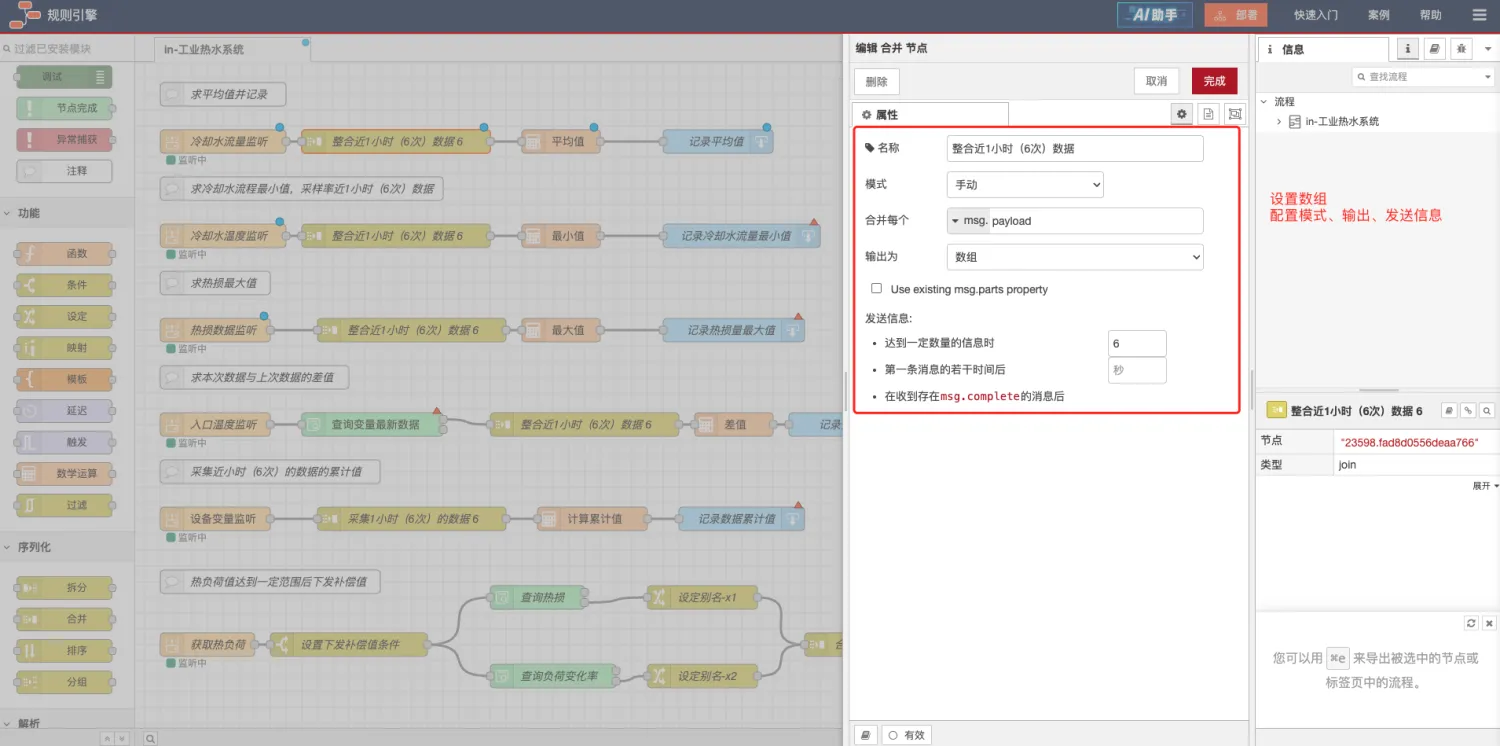This screenshot has width=1500, height=746.
Task: Click the canvas search magnifier icon at bottom
Action: click(x=150, y=738)
